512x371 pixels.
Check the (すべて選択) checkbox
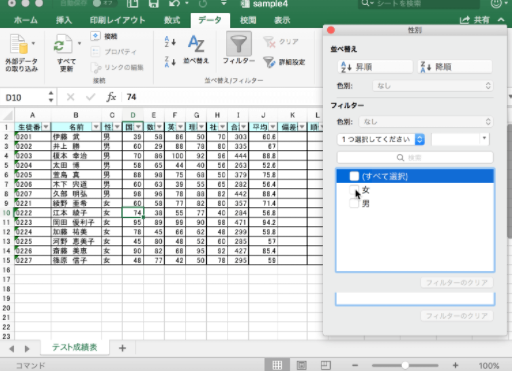354,176
